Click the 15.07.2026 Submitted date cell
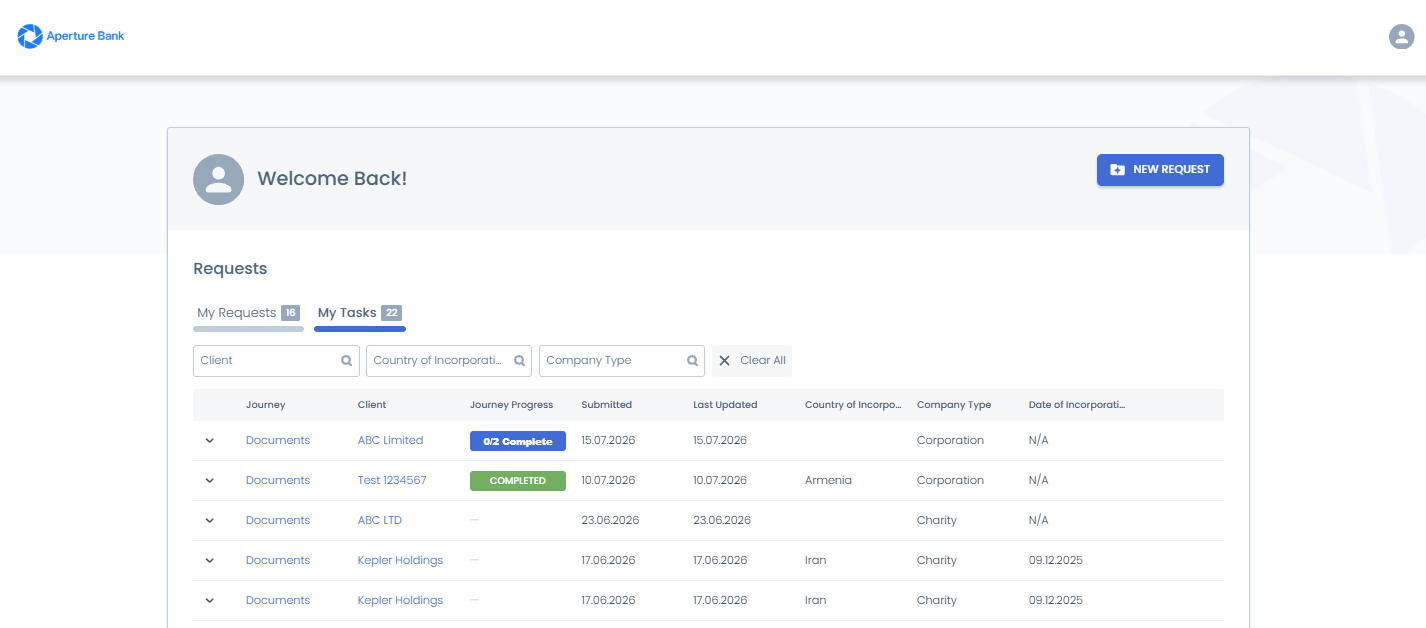The height and width of the screenshot is (628, 1426). click(x=608, y=440)
